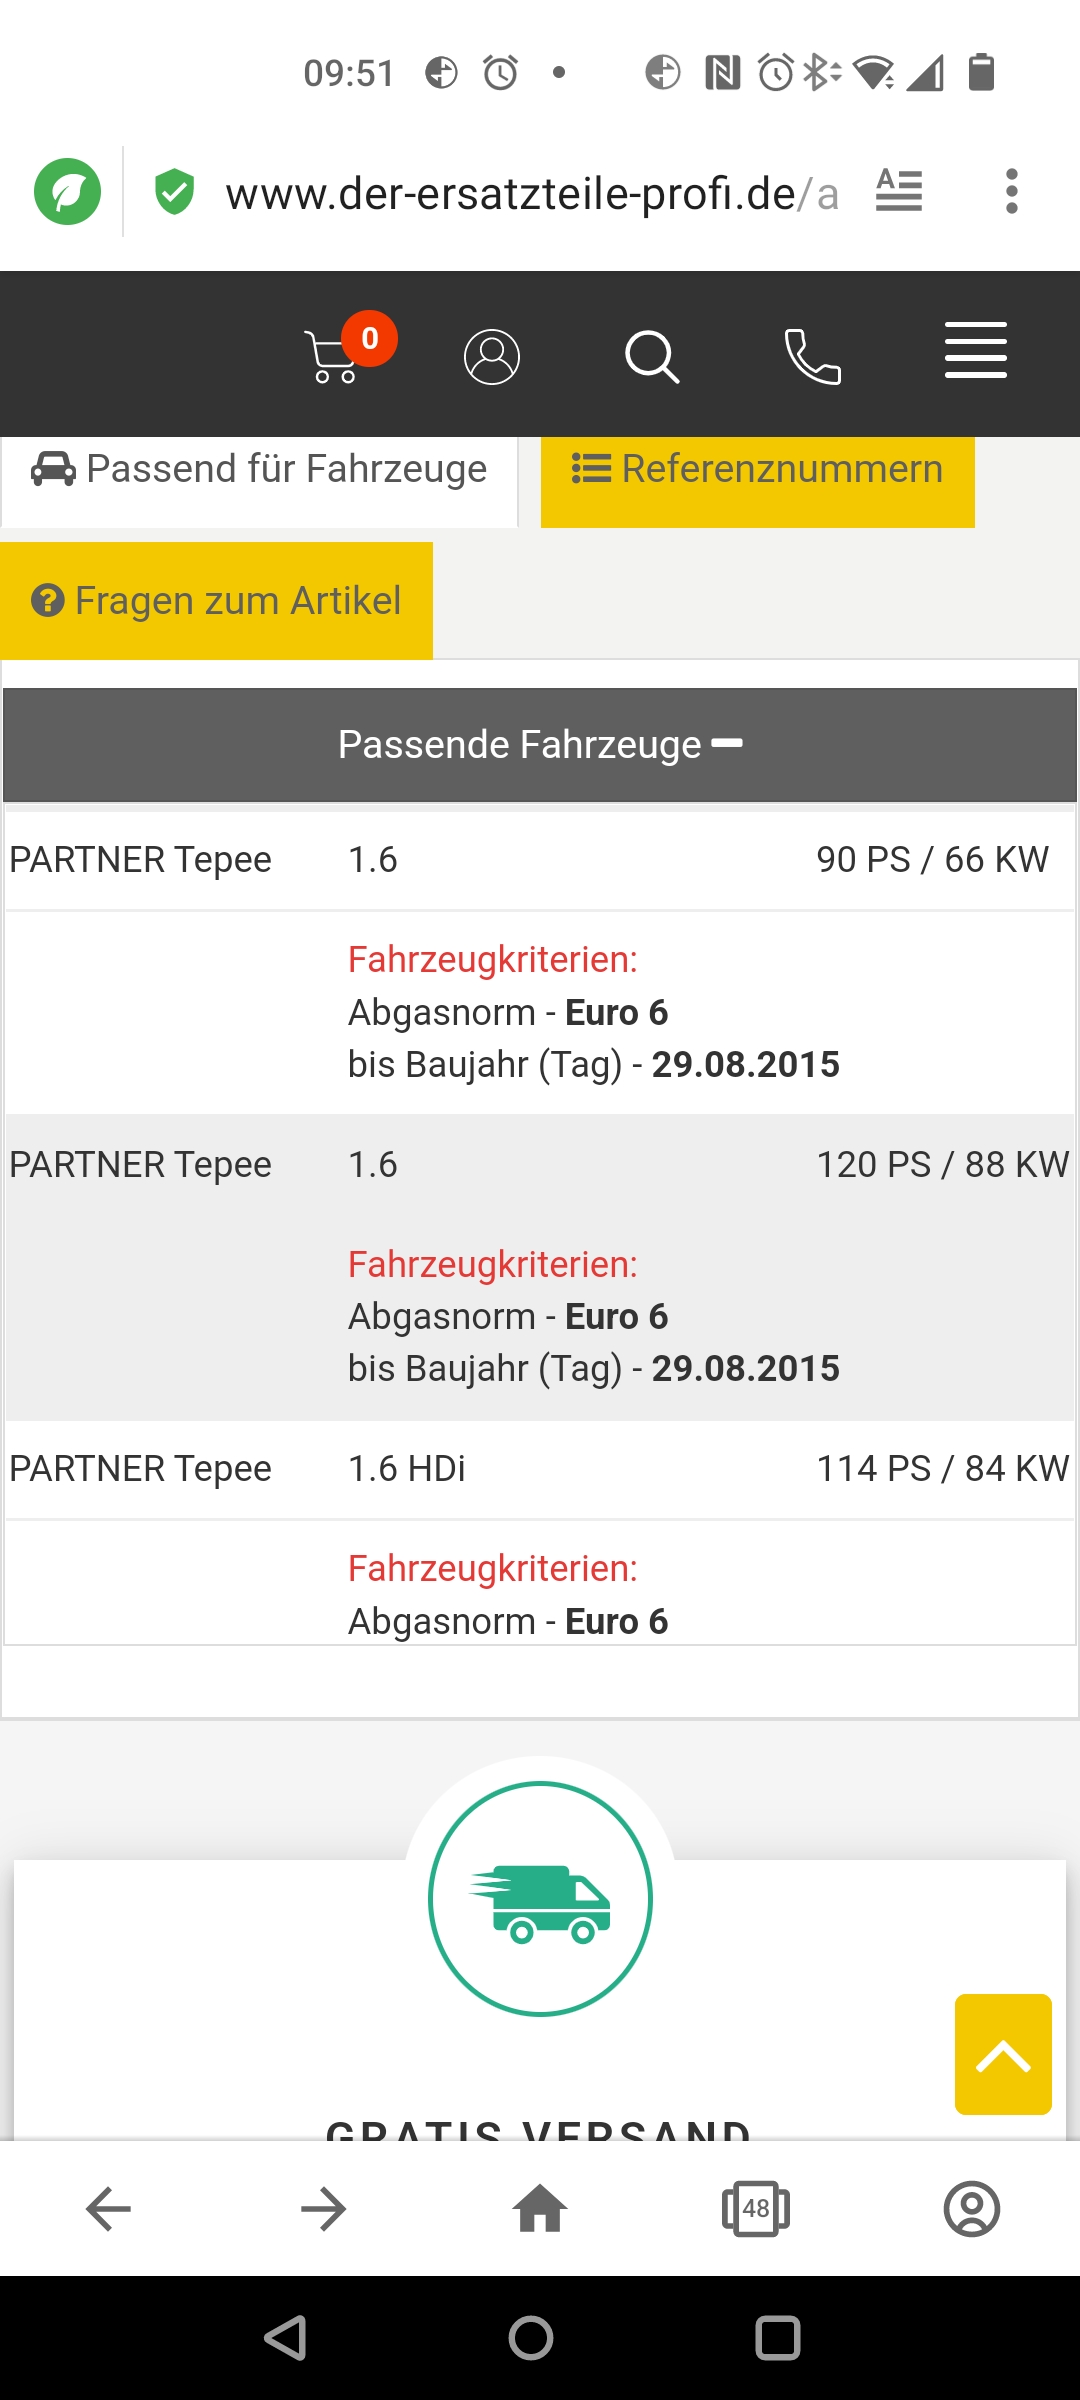Tap the search magnifier icon

(652, 357)
